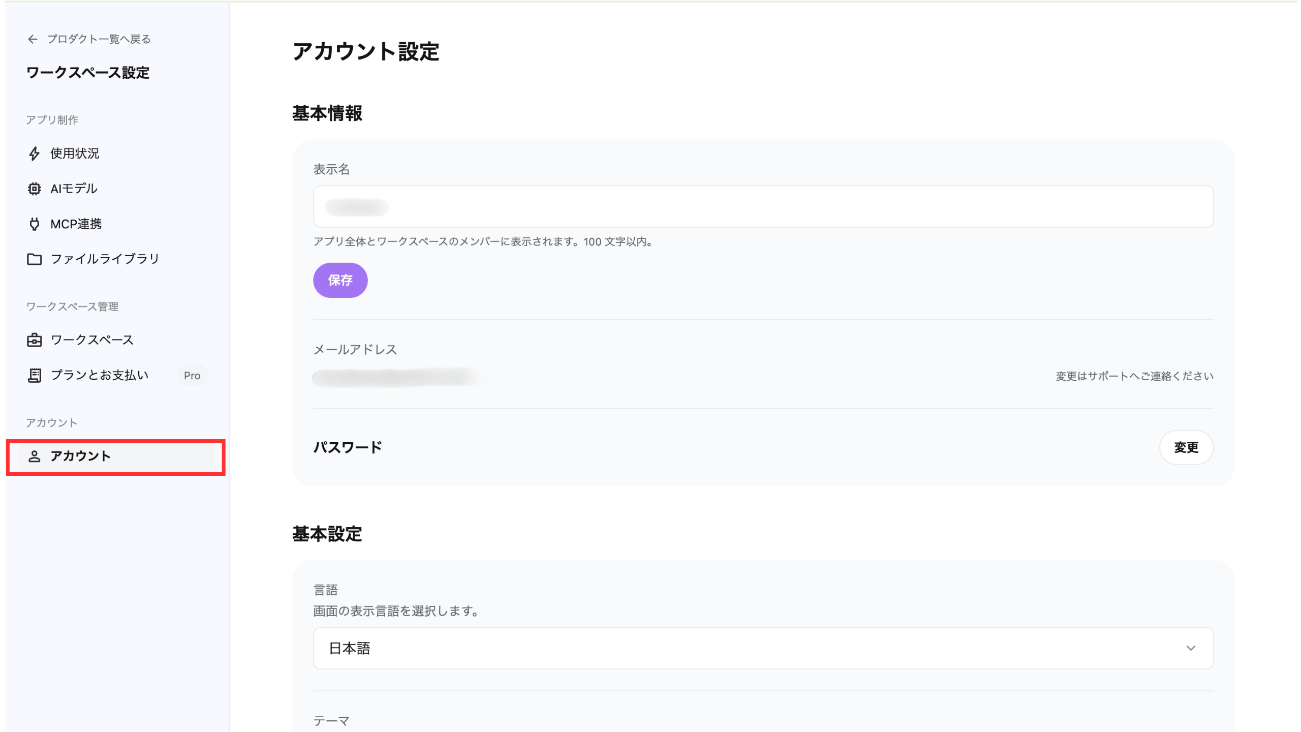Click the 保存 button
The height and width of the screenshot is (732, 1301).
[340, 280]
